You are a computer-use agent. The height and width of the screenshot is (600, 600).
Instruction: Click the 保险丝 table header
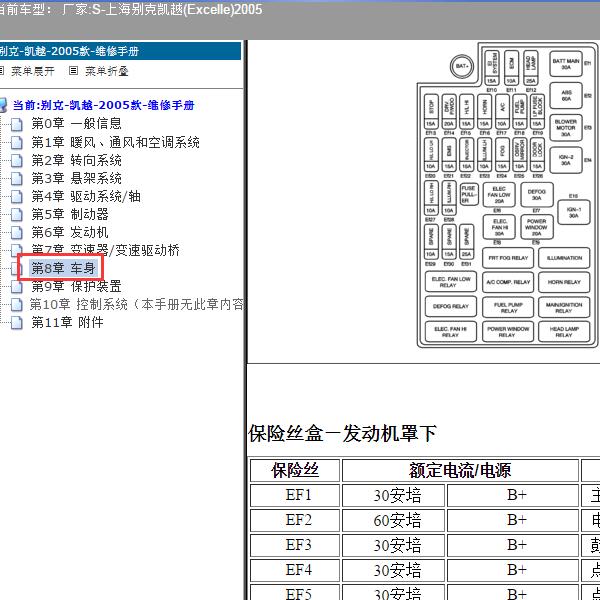(295, 470)
